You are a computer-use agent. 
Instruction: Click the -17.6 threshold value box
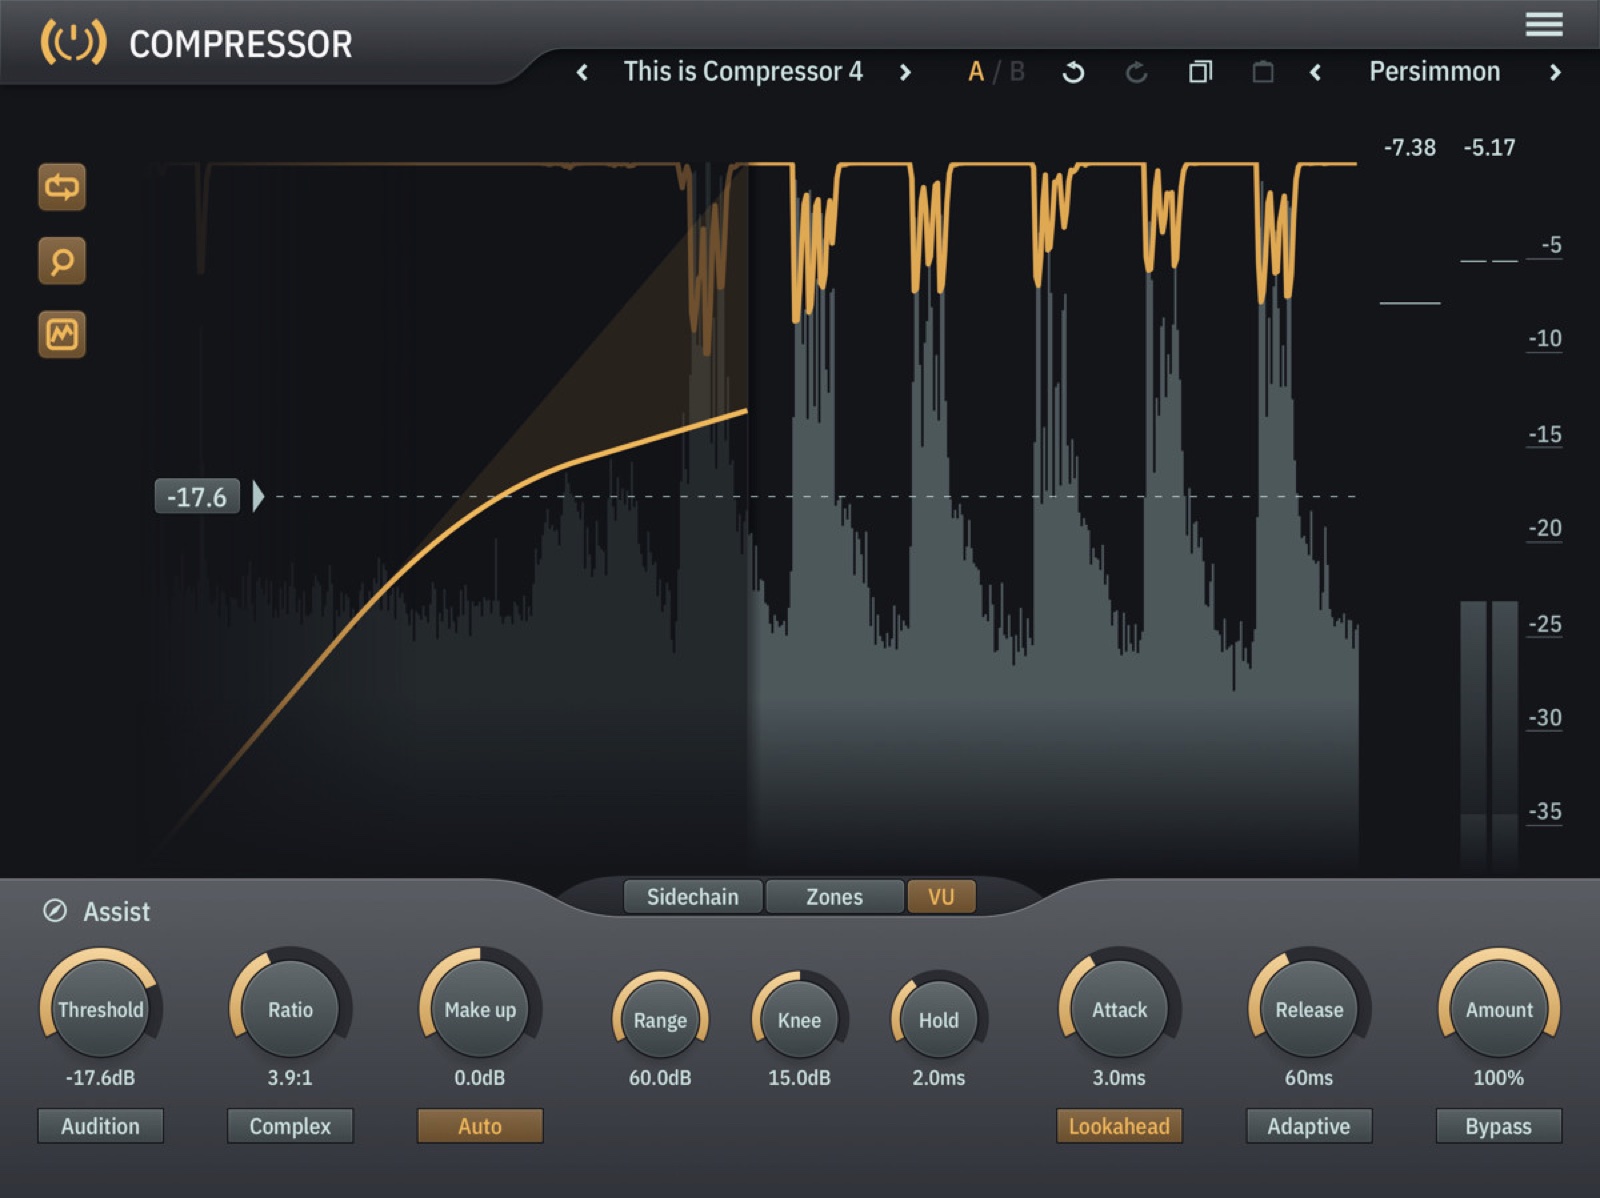coord(197,496)
